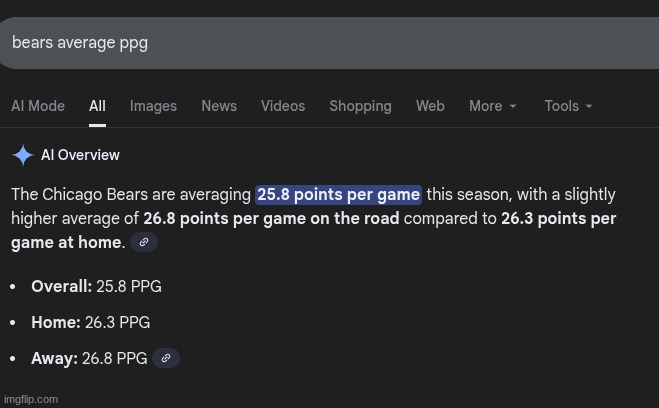Viewport: 659px width, 408px height.
Task: Click bold "26.8 points per game on the road"
Action: pyautogui.click(x=271, y=218)
